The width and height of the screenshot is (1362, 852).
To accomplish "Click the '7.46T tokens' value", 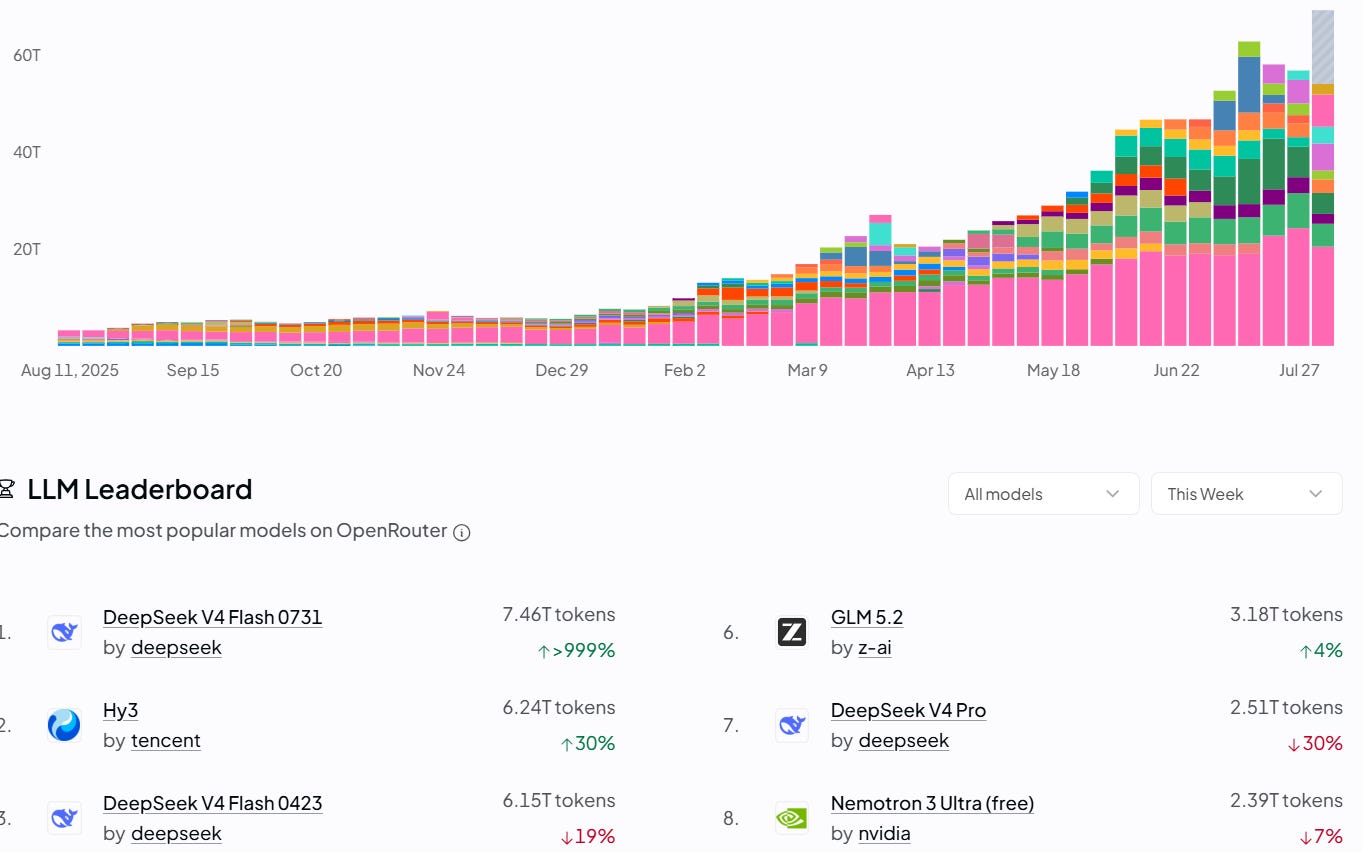I will pyautogui.click(x=559, y=614).
